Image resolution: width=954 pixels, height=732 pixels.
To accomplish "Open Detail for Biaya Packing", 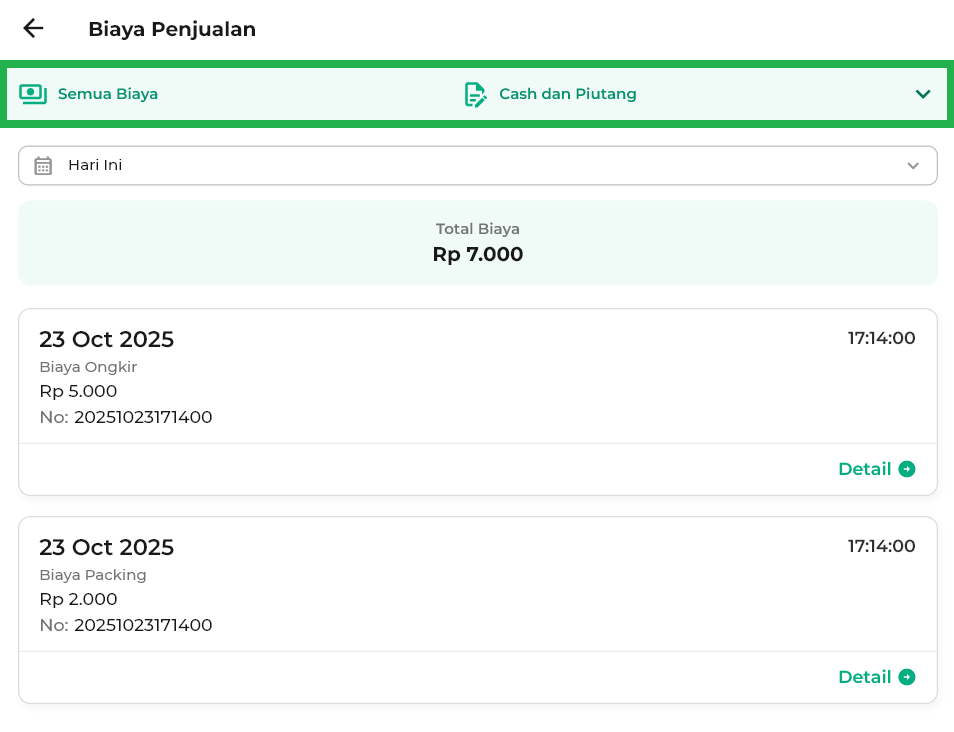I will (864, 677).
